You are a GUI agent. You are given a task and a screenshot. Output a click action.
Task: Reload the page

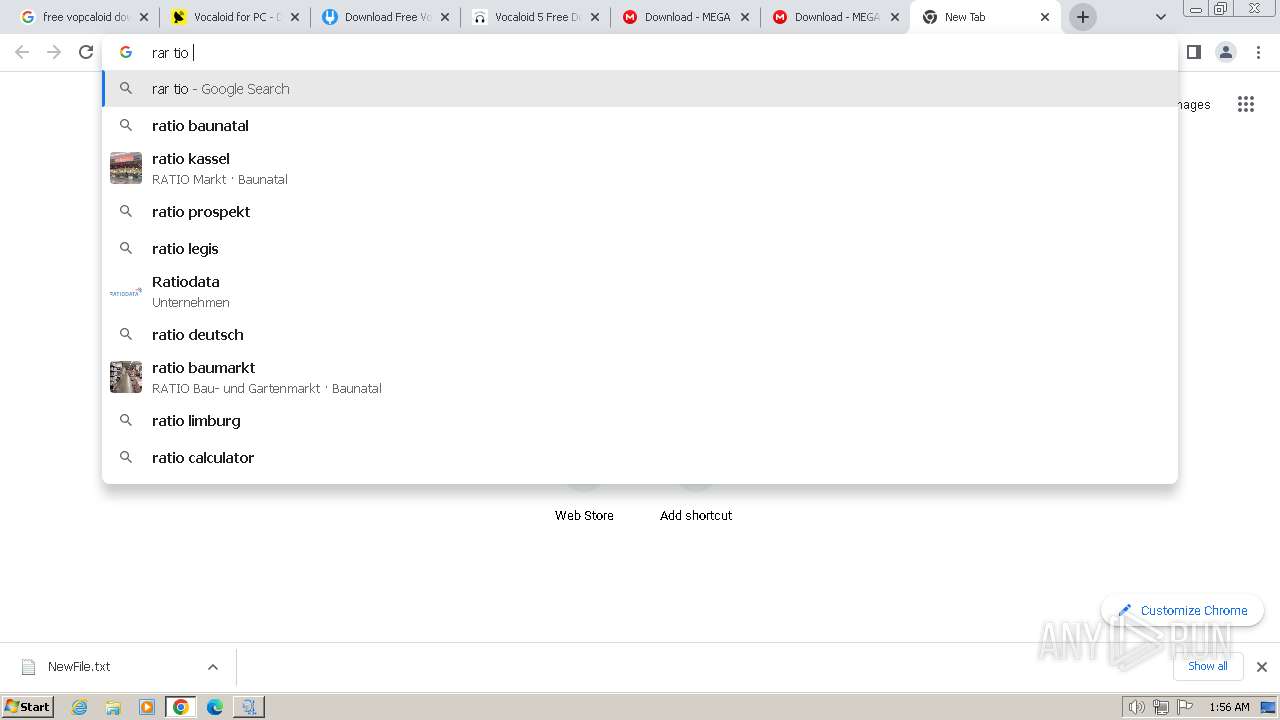pyautogui.click(x=86, y=52)
